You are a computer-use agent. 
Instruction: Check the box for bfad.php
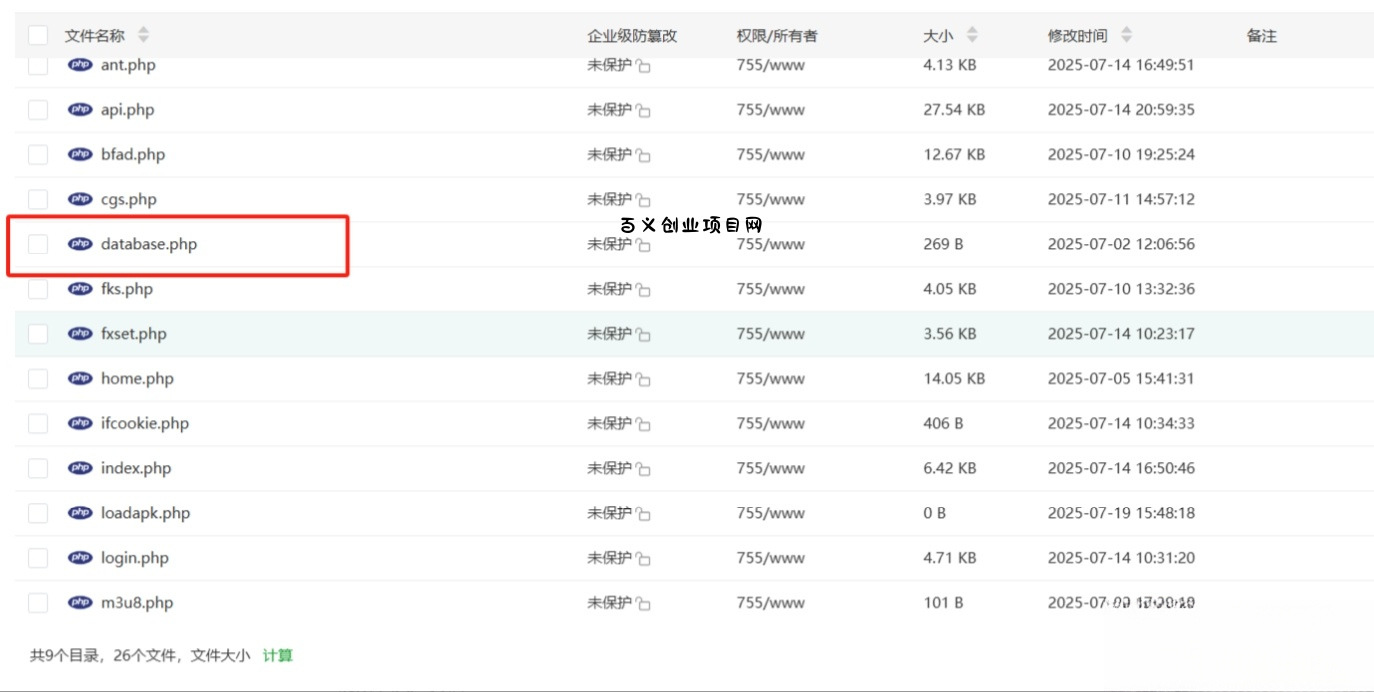[x=38, y=155]
